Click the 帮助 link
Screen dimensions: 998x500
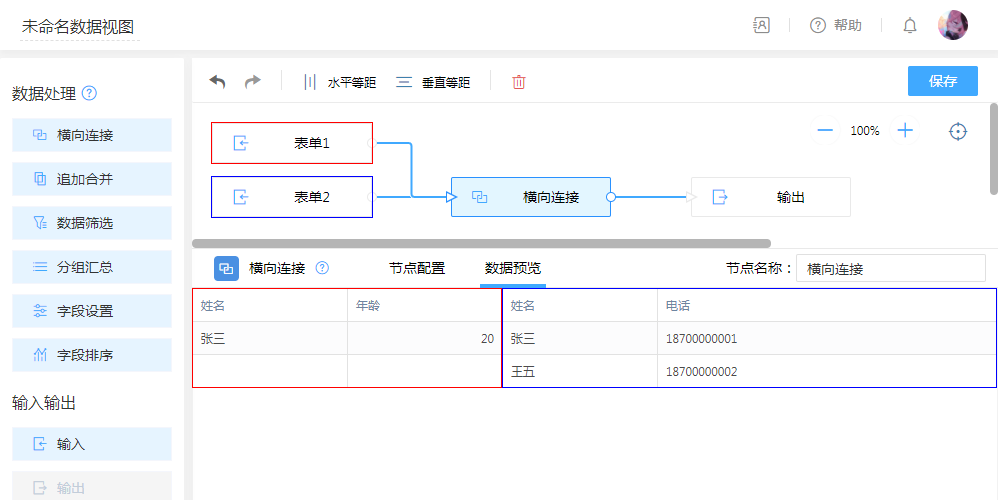(836, 26)
